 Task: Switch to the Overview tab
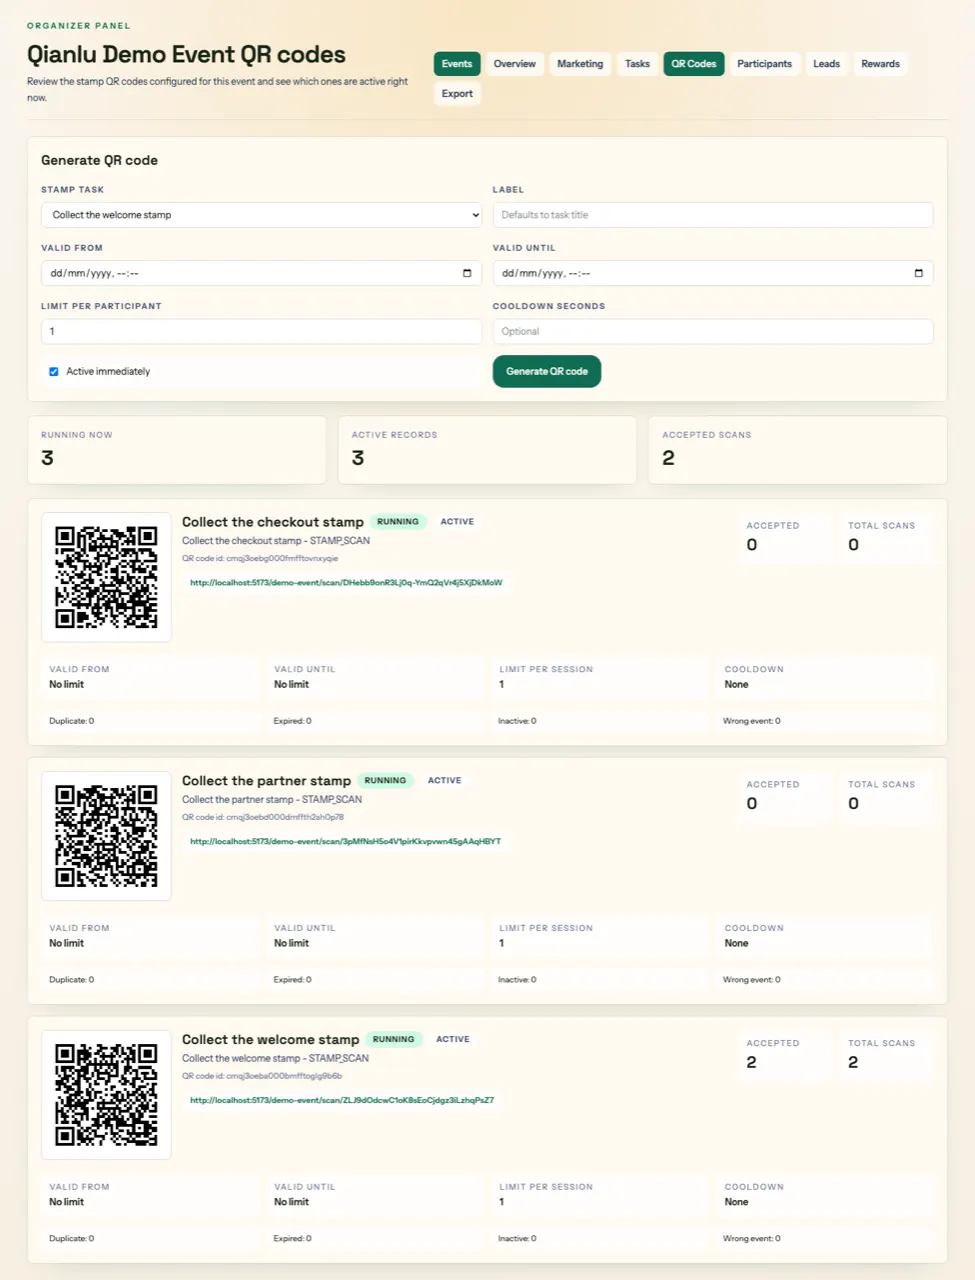pos(514,64)
